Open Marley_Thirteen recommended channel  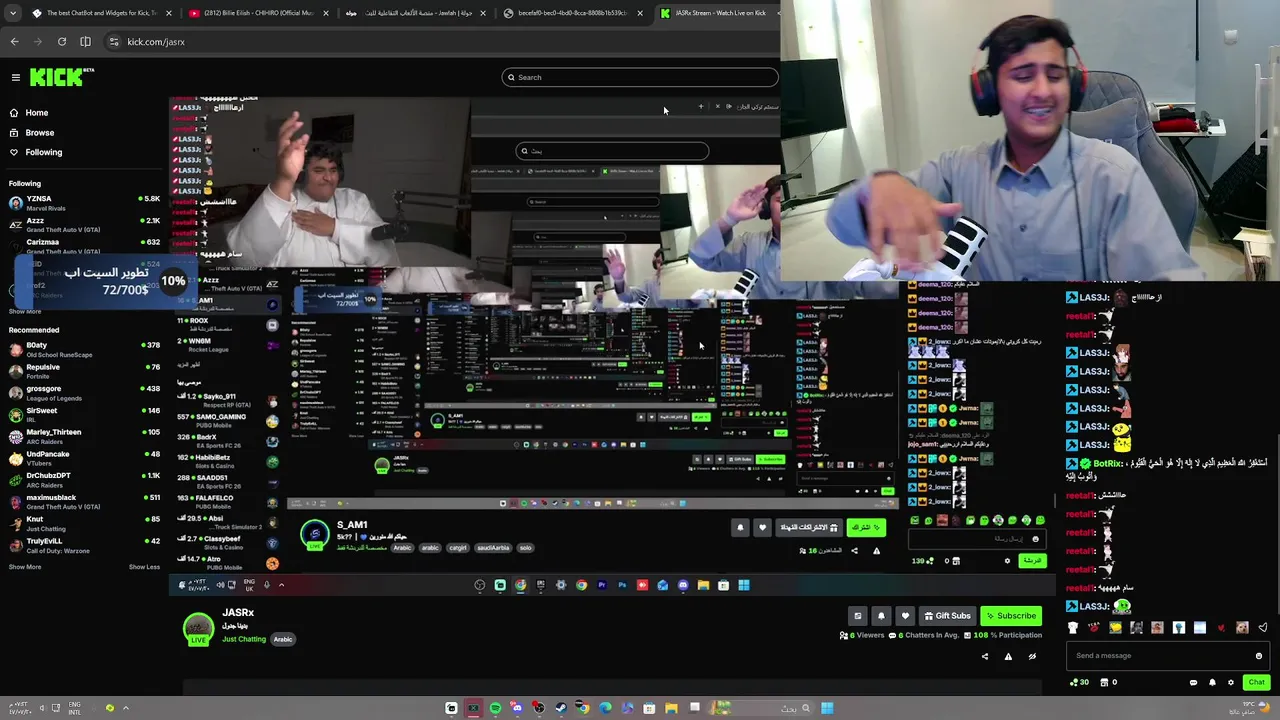pos(84,436)
